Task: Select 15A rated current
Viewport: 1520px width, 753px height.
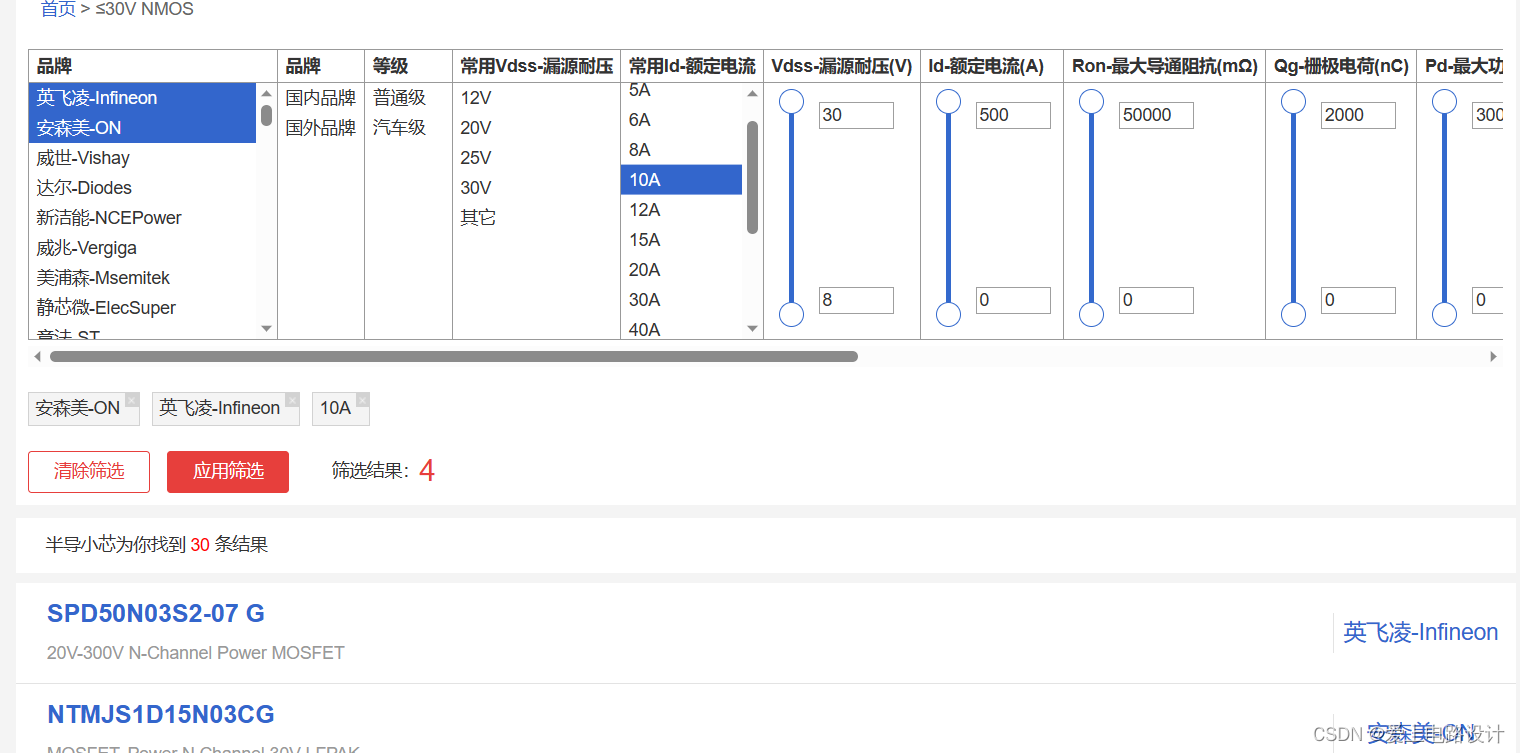Action: 682,240
